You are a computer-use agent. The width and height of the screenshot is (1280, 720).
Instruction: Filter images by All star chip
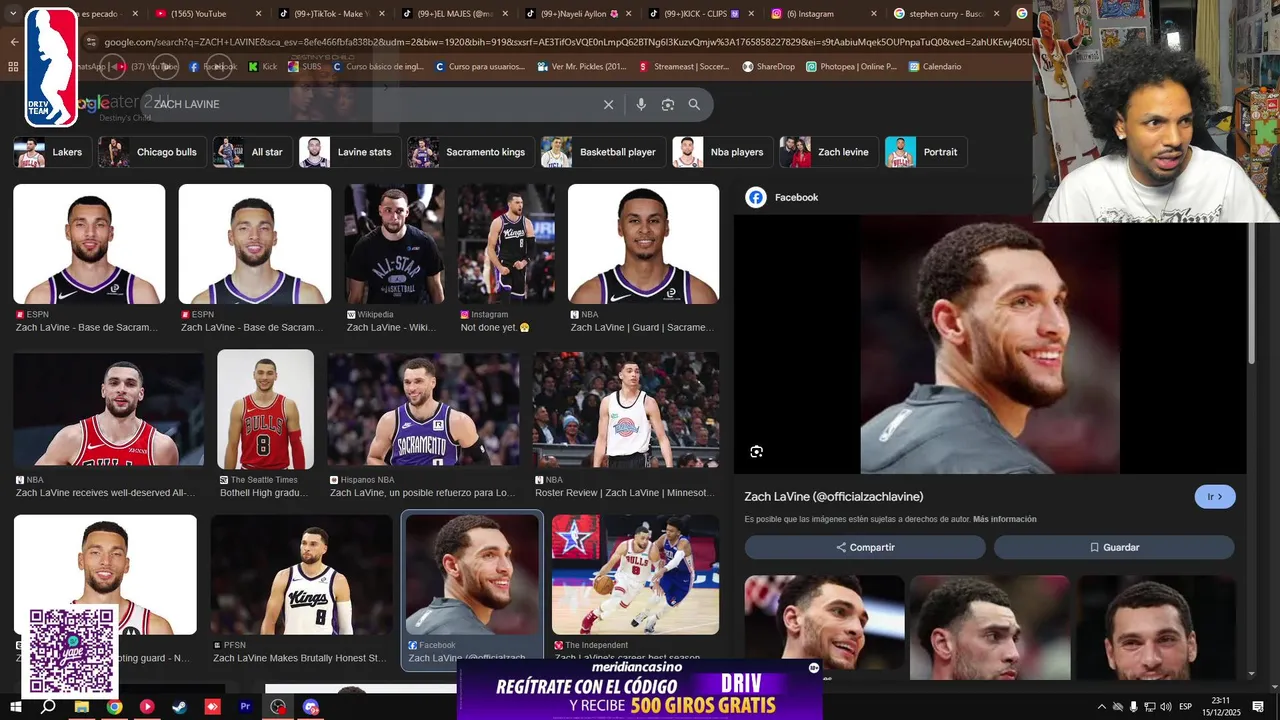253,152
